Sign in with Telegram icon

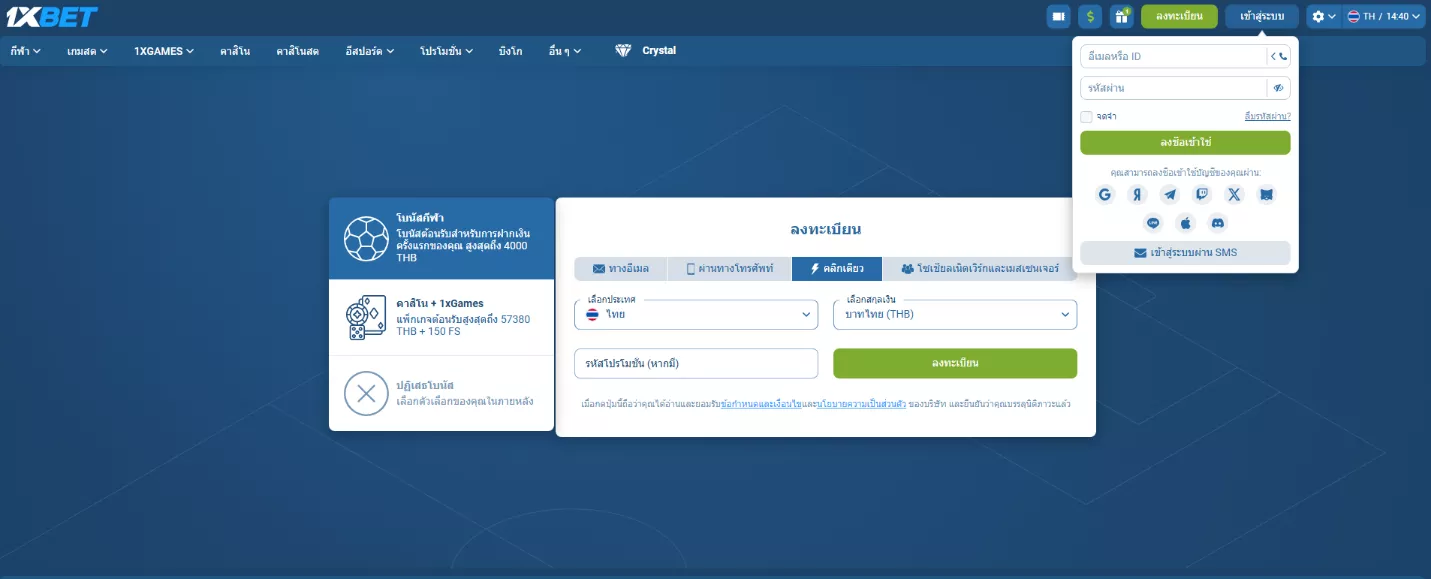[1169, 195]
